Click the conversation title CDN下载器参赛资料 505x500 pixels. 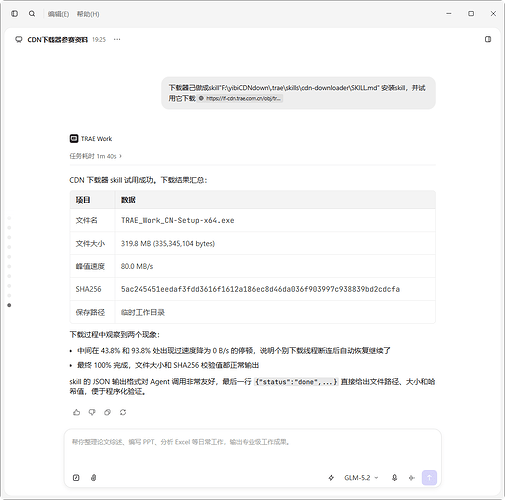[x=57, y=40]
